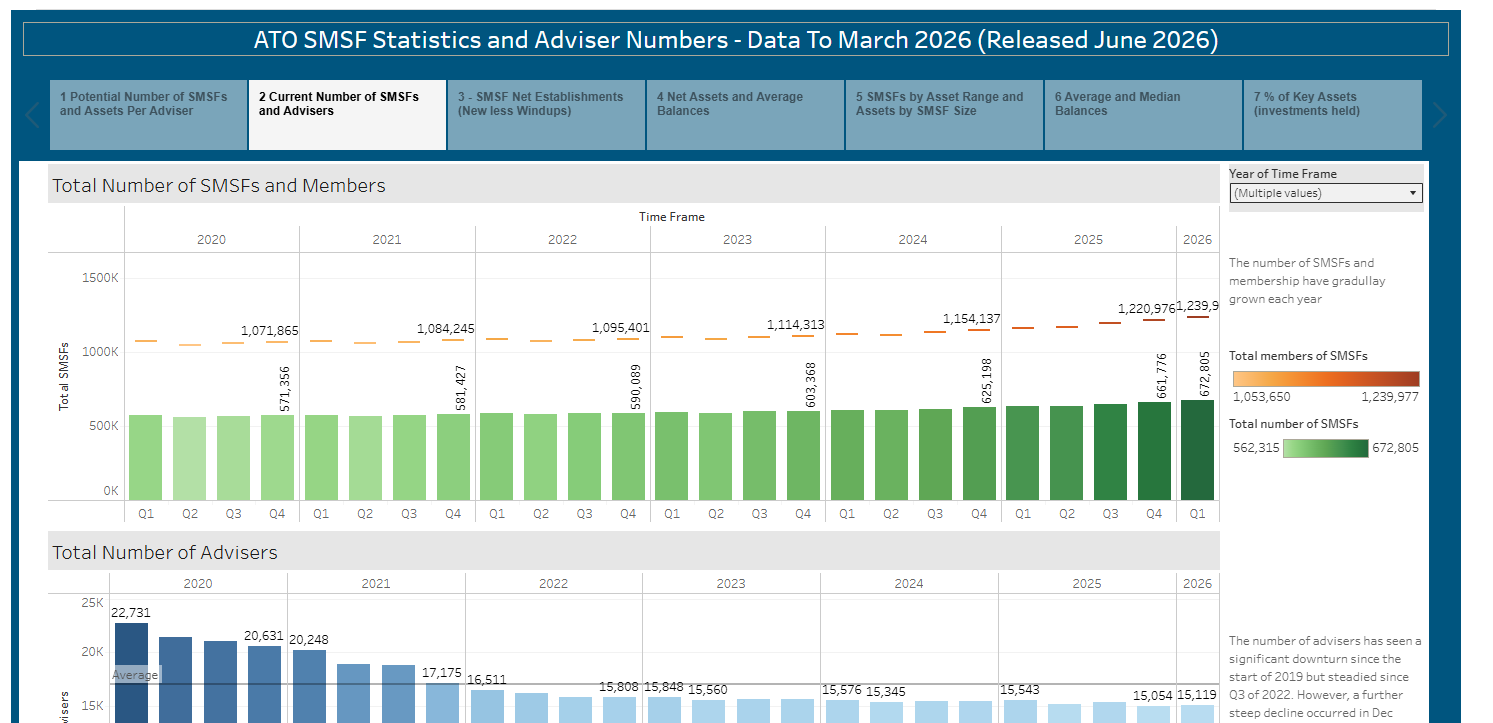The height and width of the screenshot is (723, 1493).
Task: Go to next story point arrow
Action: coord(1439,115)
